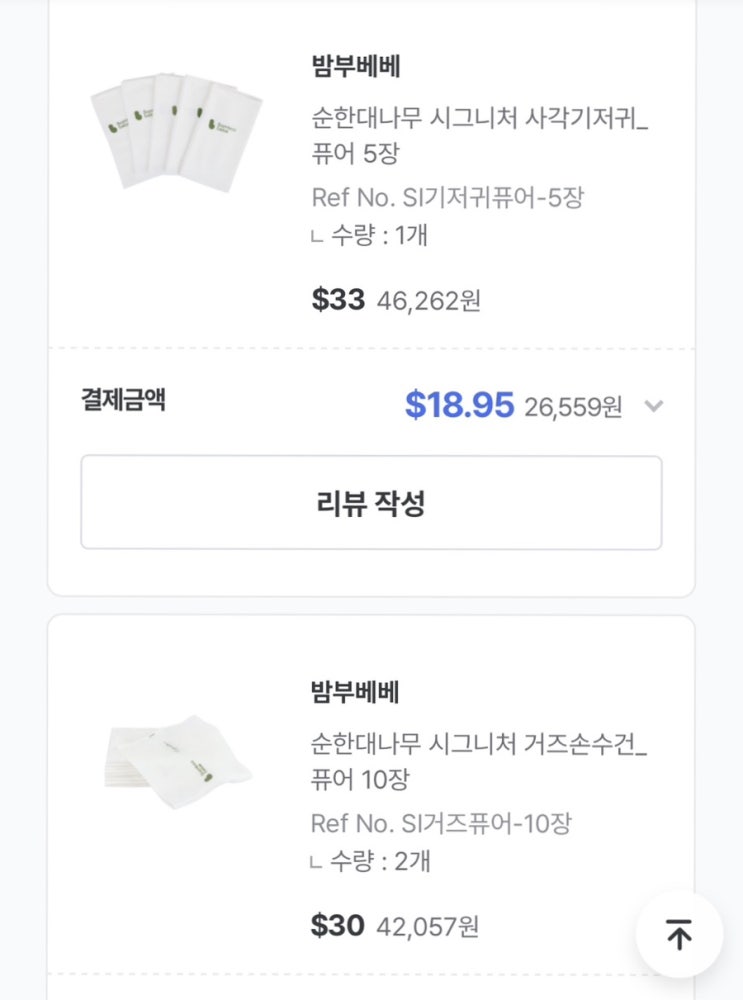Viewport: 743px width, 1000px height.
Task: Select the 순한대나무 시그니처 거즈손수건_퓨어 10장 title
Action: pyautogui.click(x=480, y=761)
